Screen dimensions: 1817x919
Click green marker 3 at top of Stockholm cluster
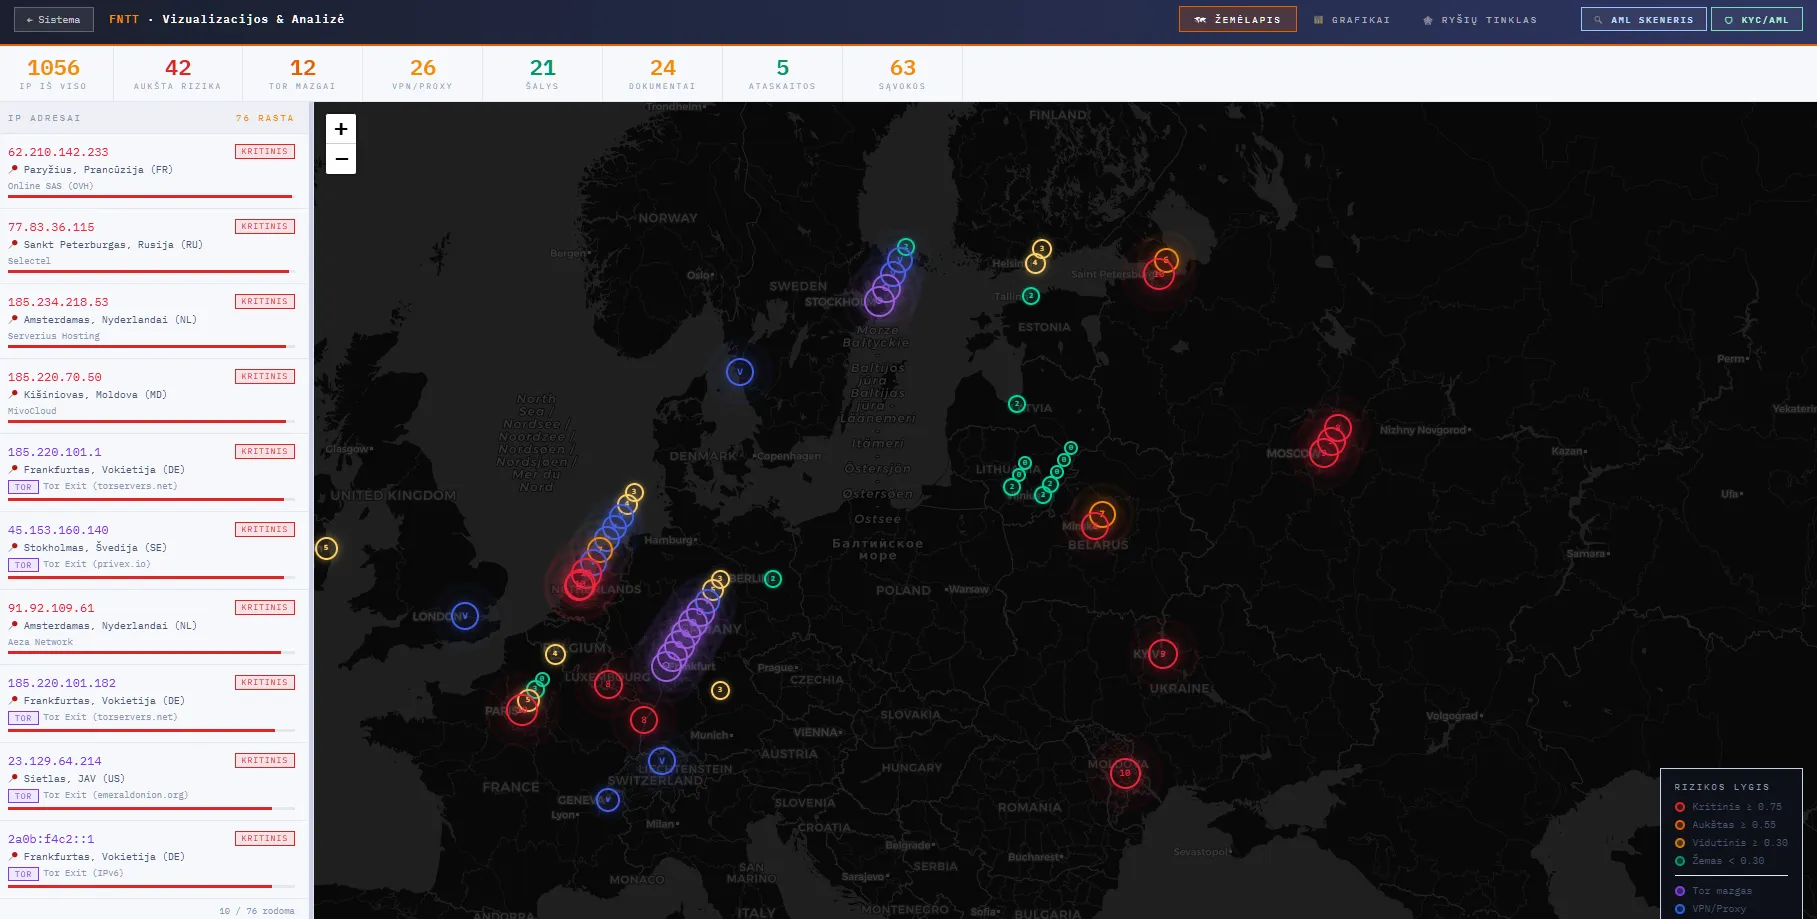905,246
